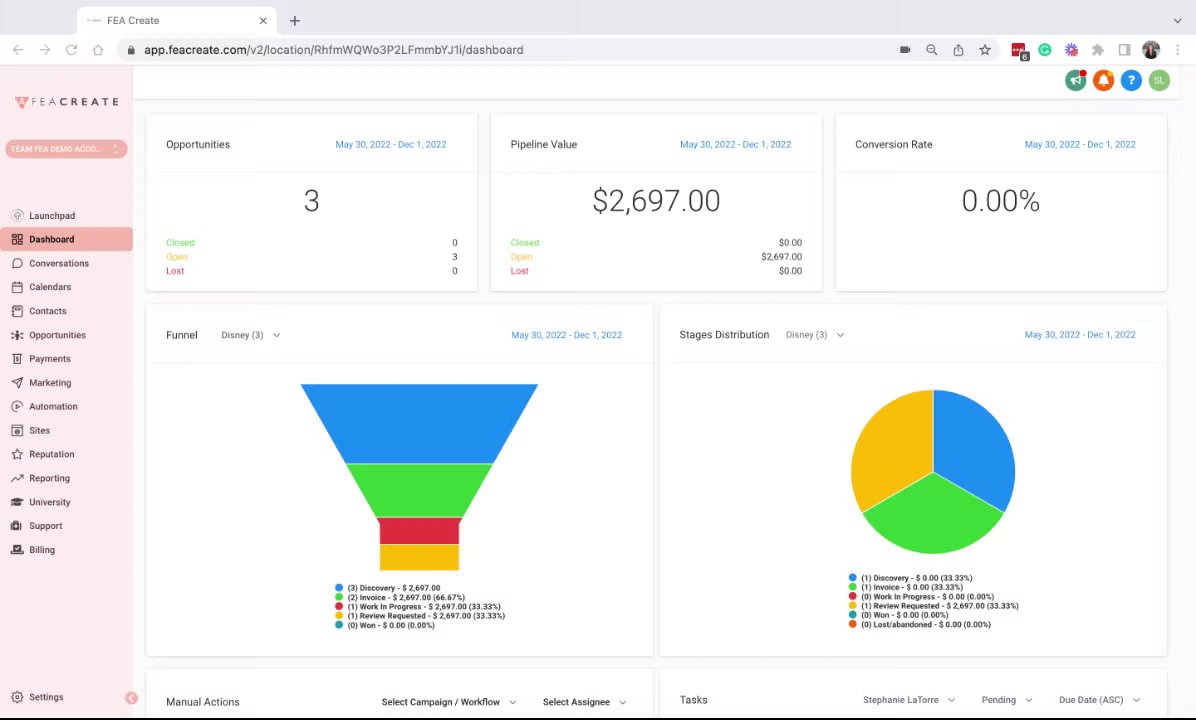Open the SL user avatar menu
Viewport: 1196px width, 720px height.
(x=1159, y=80)
